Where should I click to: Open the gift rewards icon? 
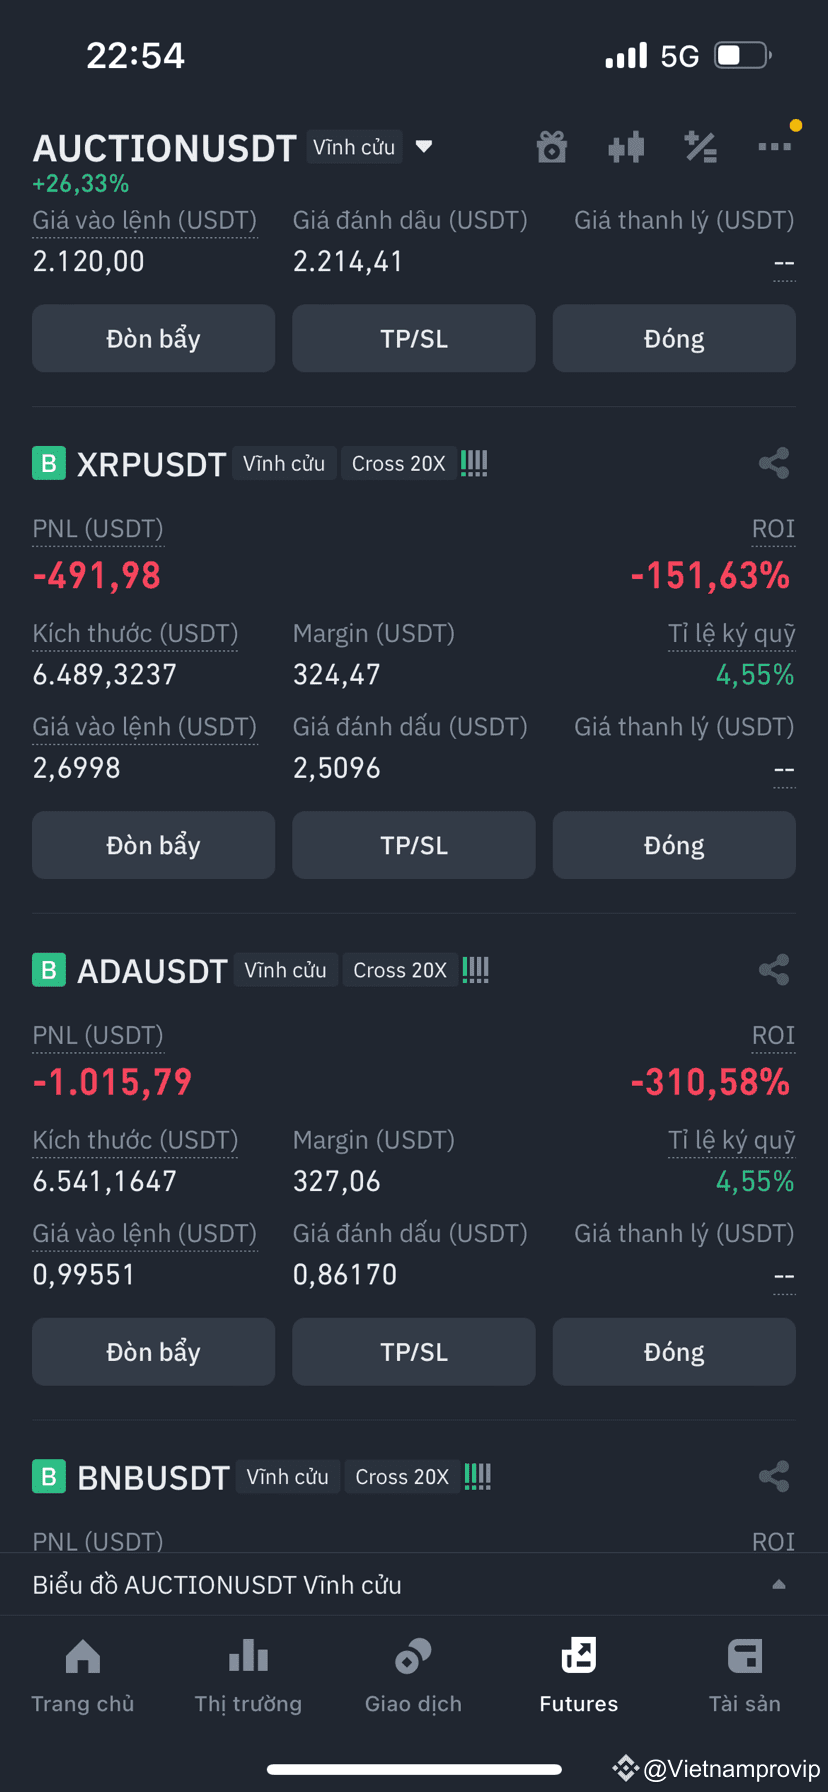pos(552,147)
